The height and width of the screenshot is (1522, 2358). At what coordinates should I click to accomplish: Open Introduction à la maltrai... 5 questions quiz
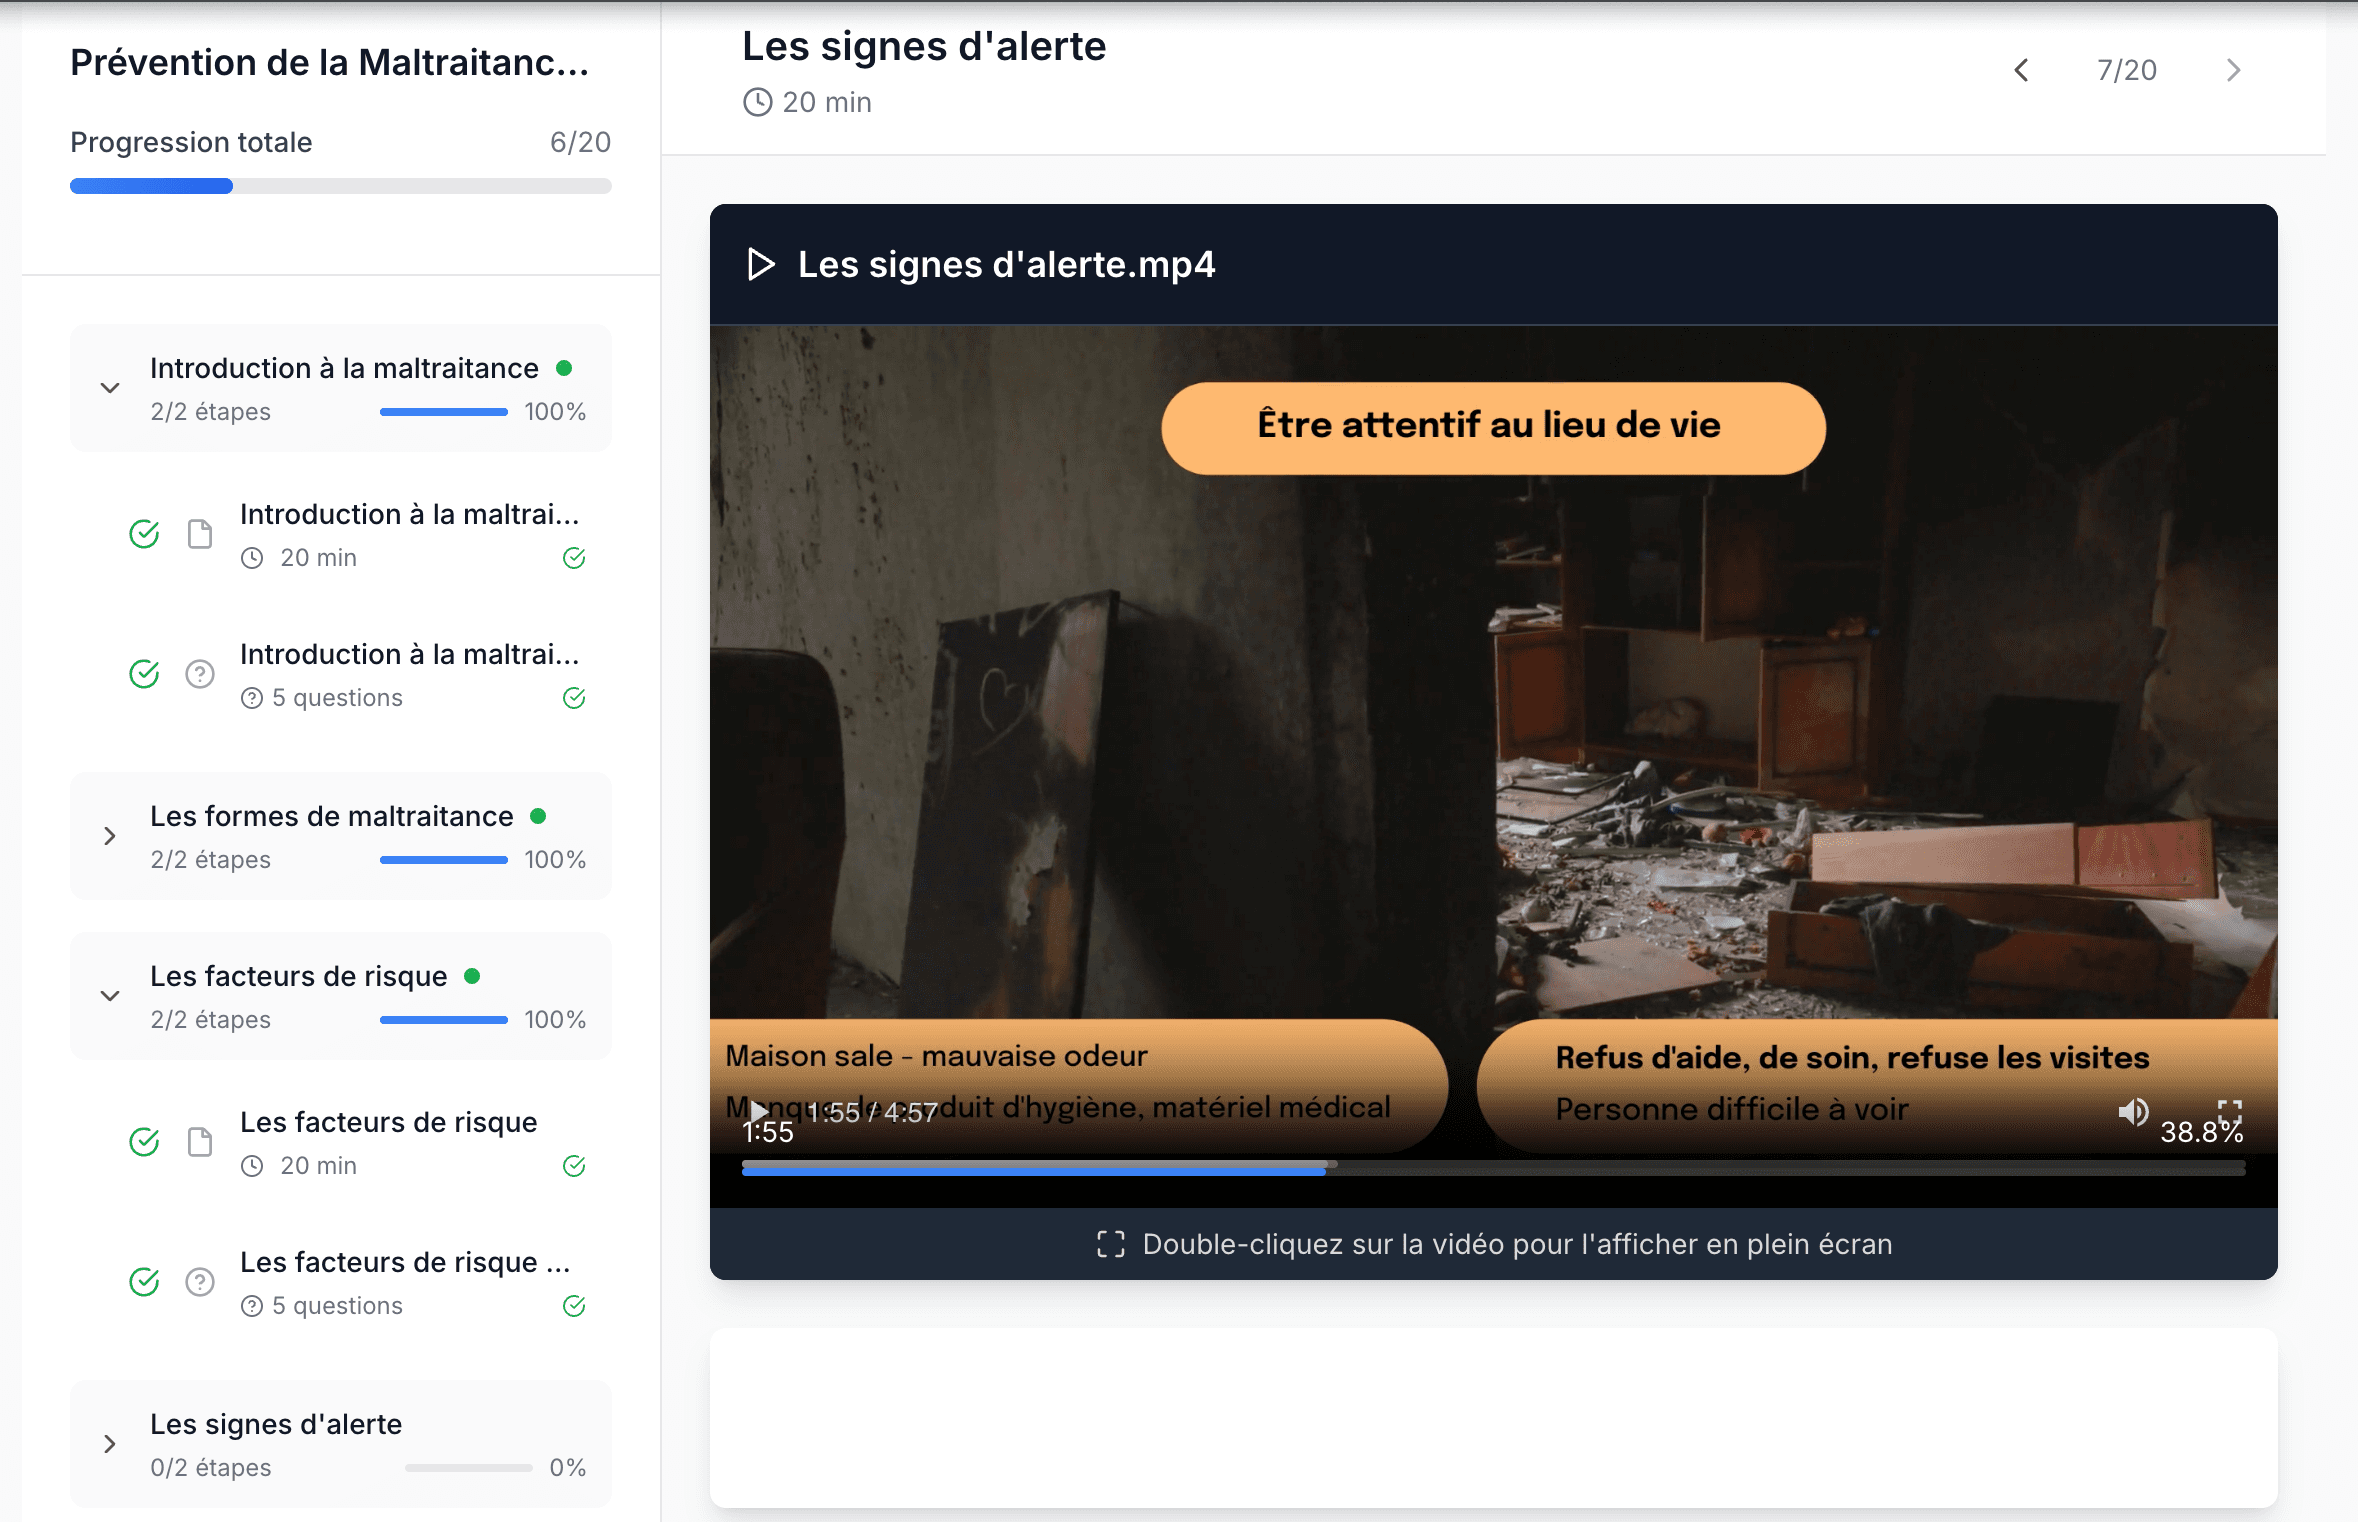click(x=358, y=675)
